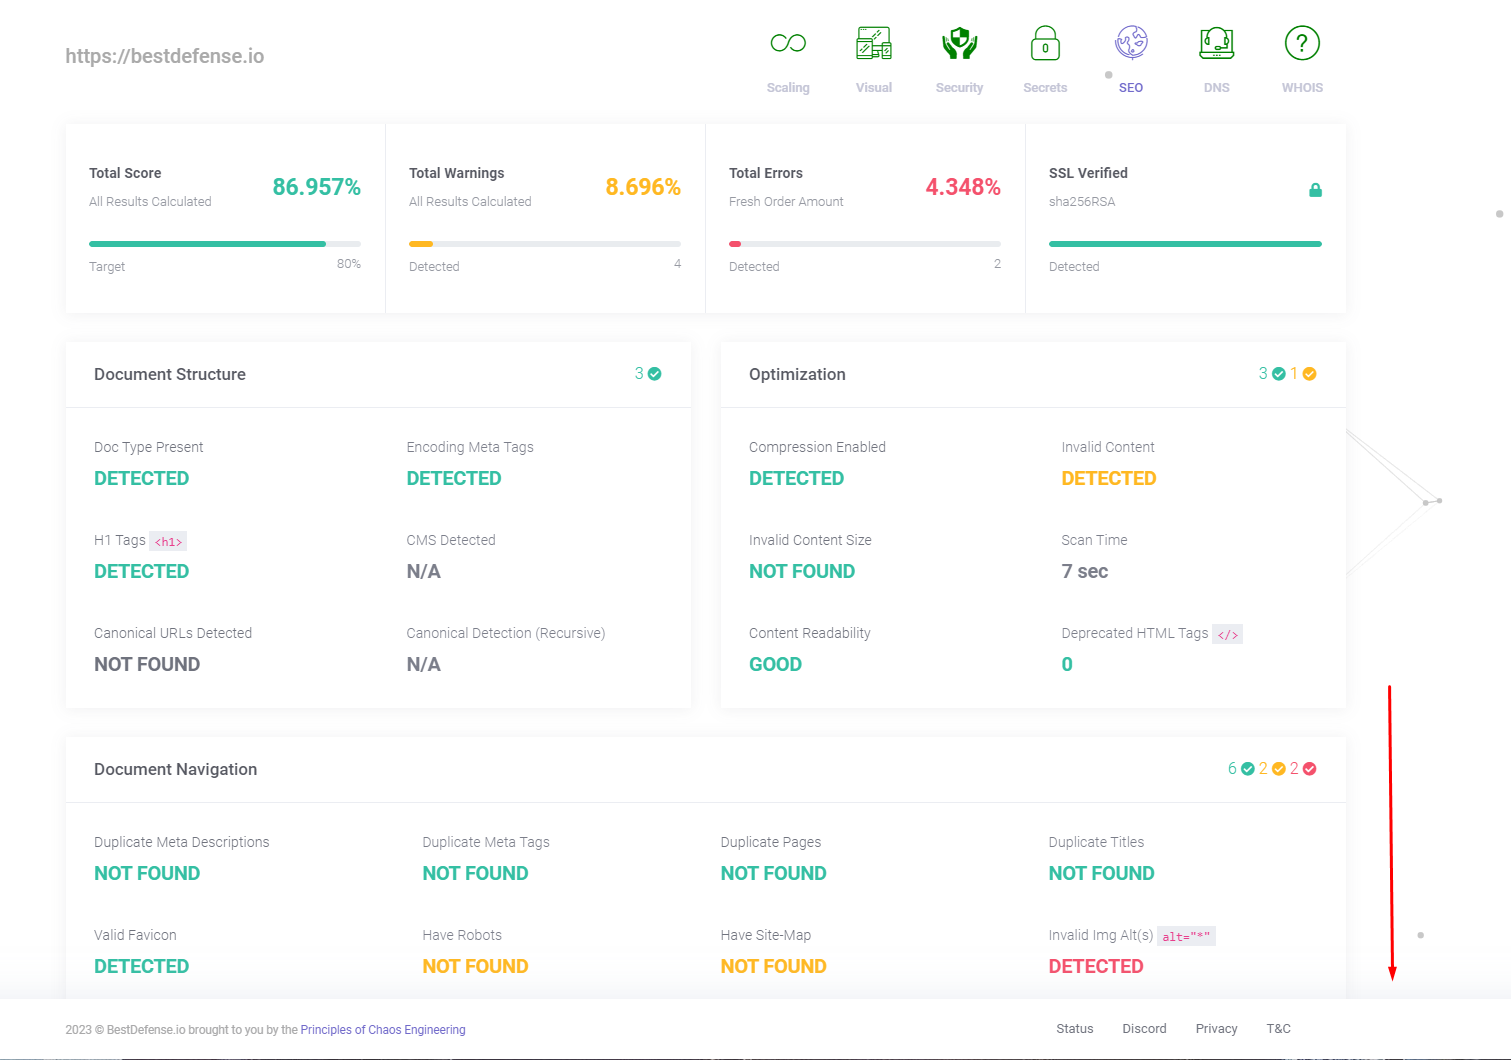Click the Total Score progress bar

click(x=224, y=244)
